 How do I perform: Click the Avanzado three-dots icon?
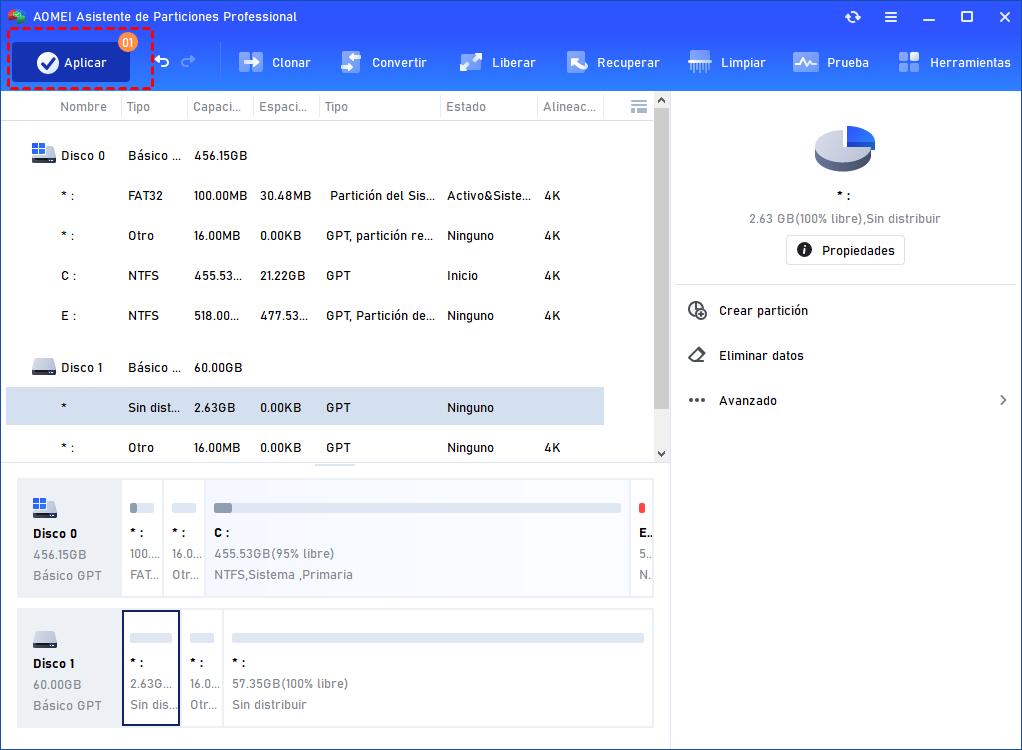[x=697, y=400]
